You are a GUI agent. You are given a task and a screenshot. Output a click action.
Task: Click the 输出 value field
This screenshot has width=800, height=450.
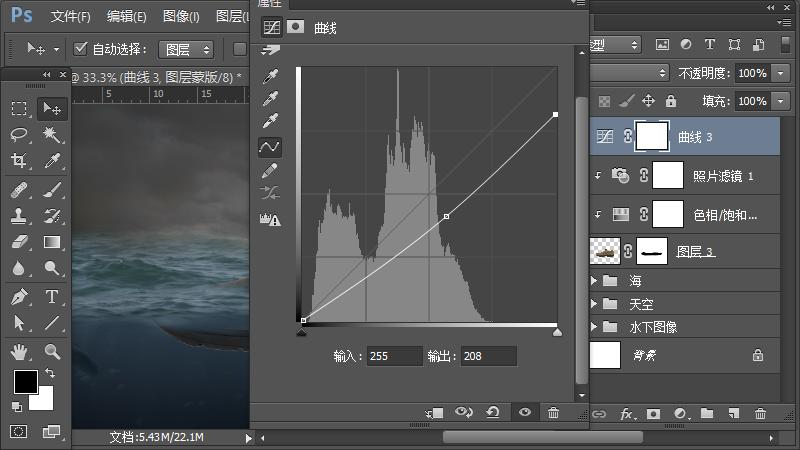click(488, 356)
